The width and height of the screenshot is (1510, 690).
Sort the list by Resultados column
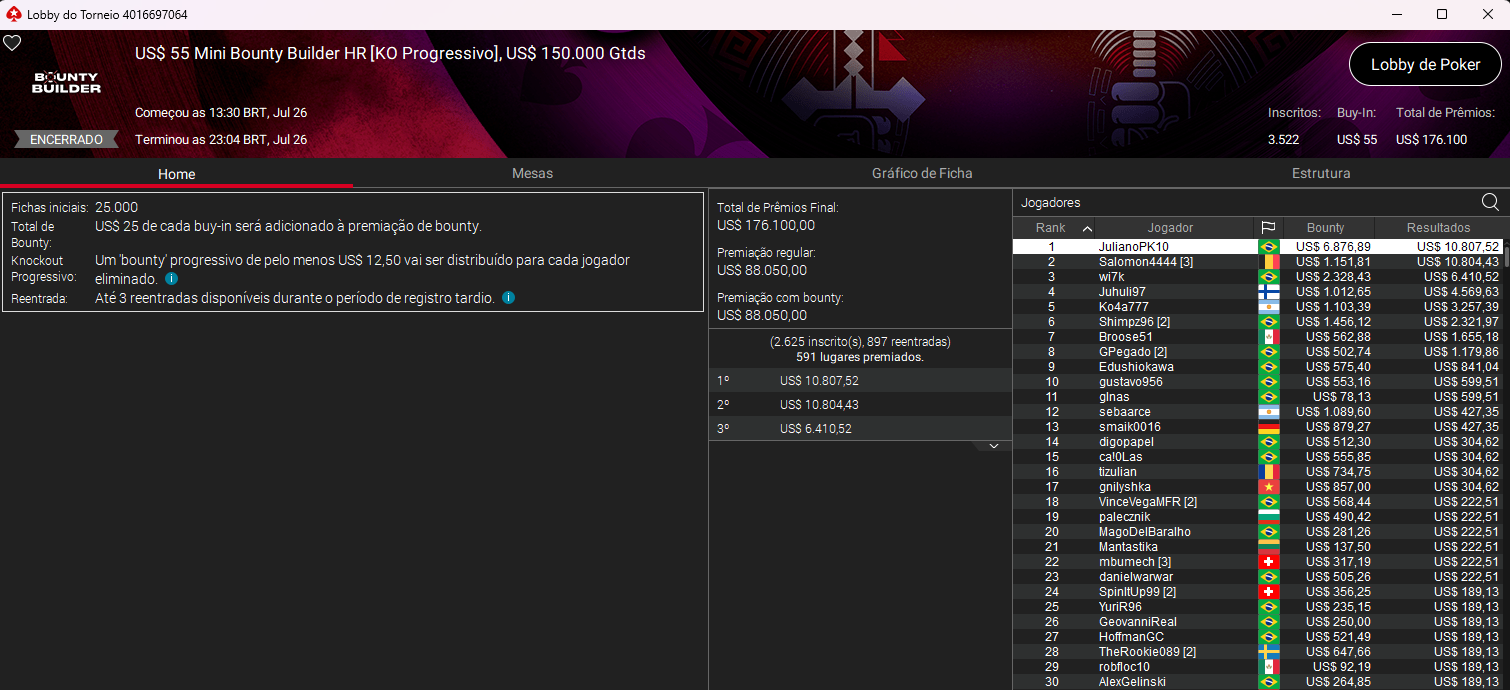[1438, 228]
